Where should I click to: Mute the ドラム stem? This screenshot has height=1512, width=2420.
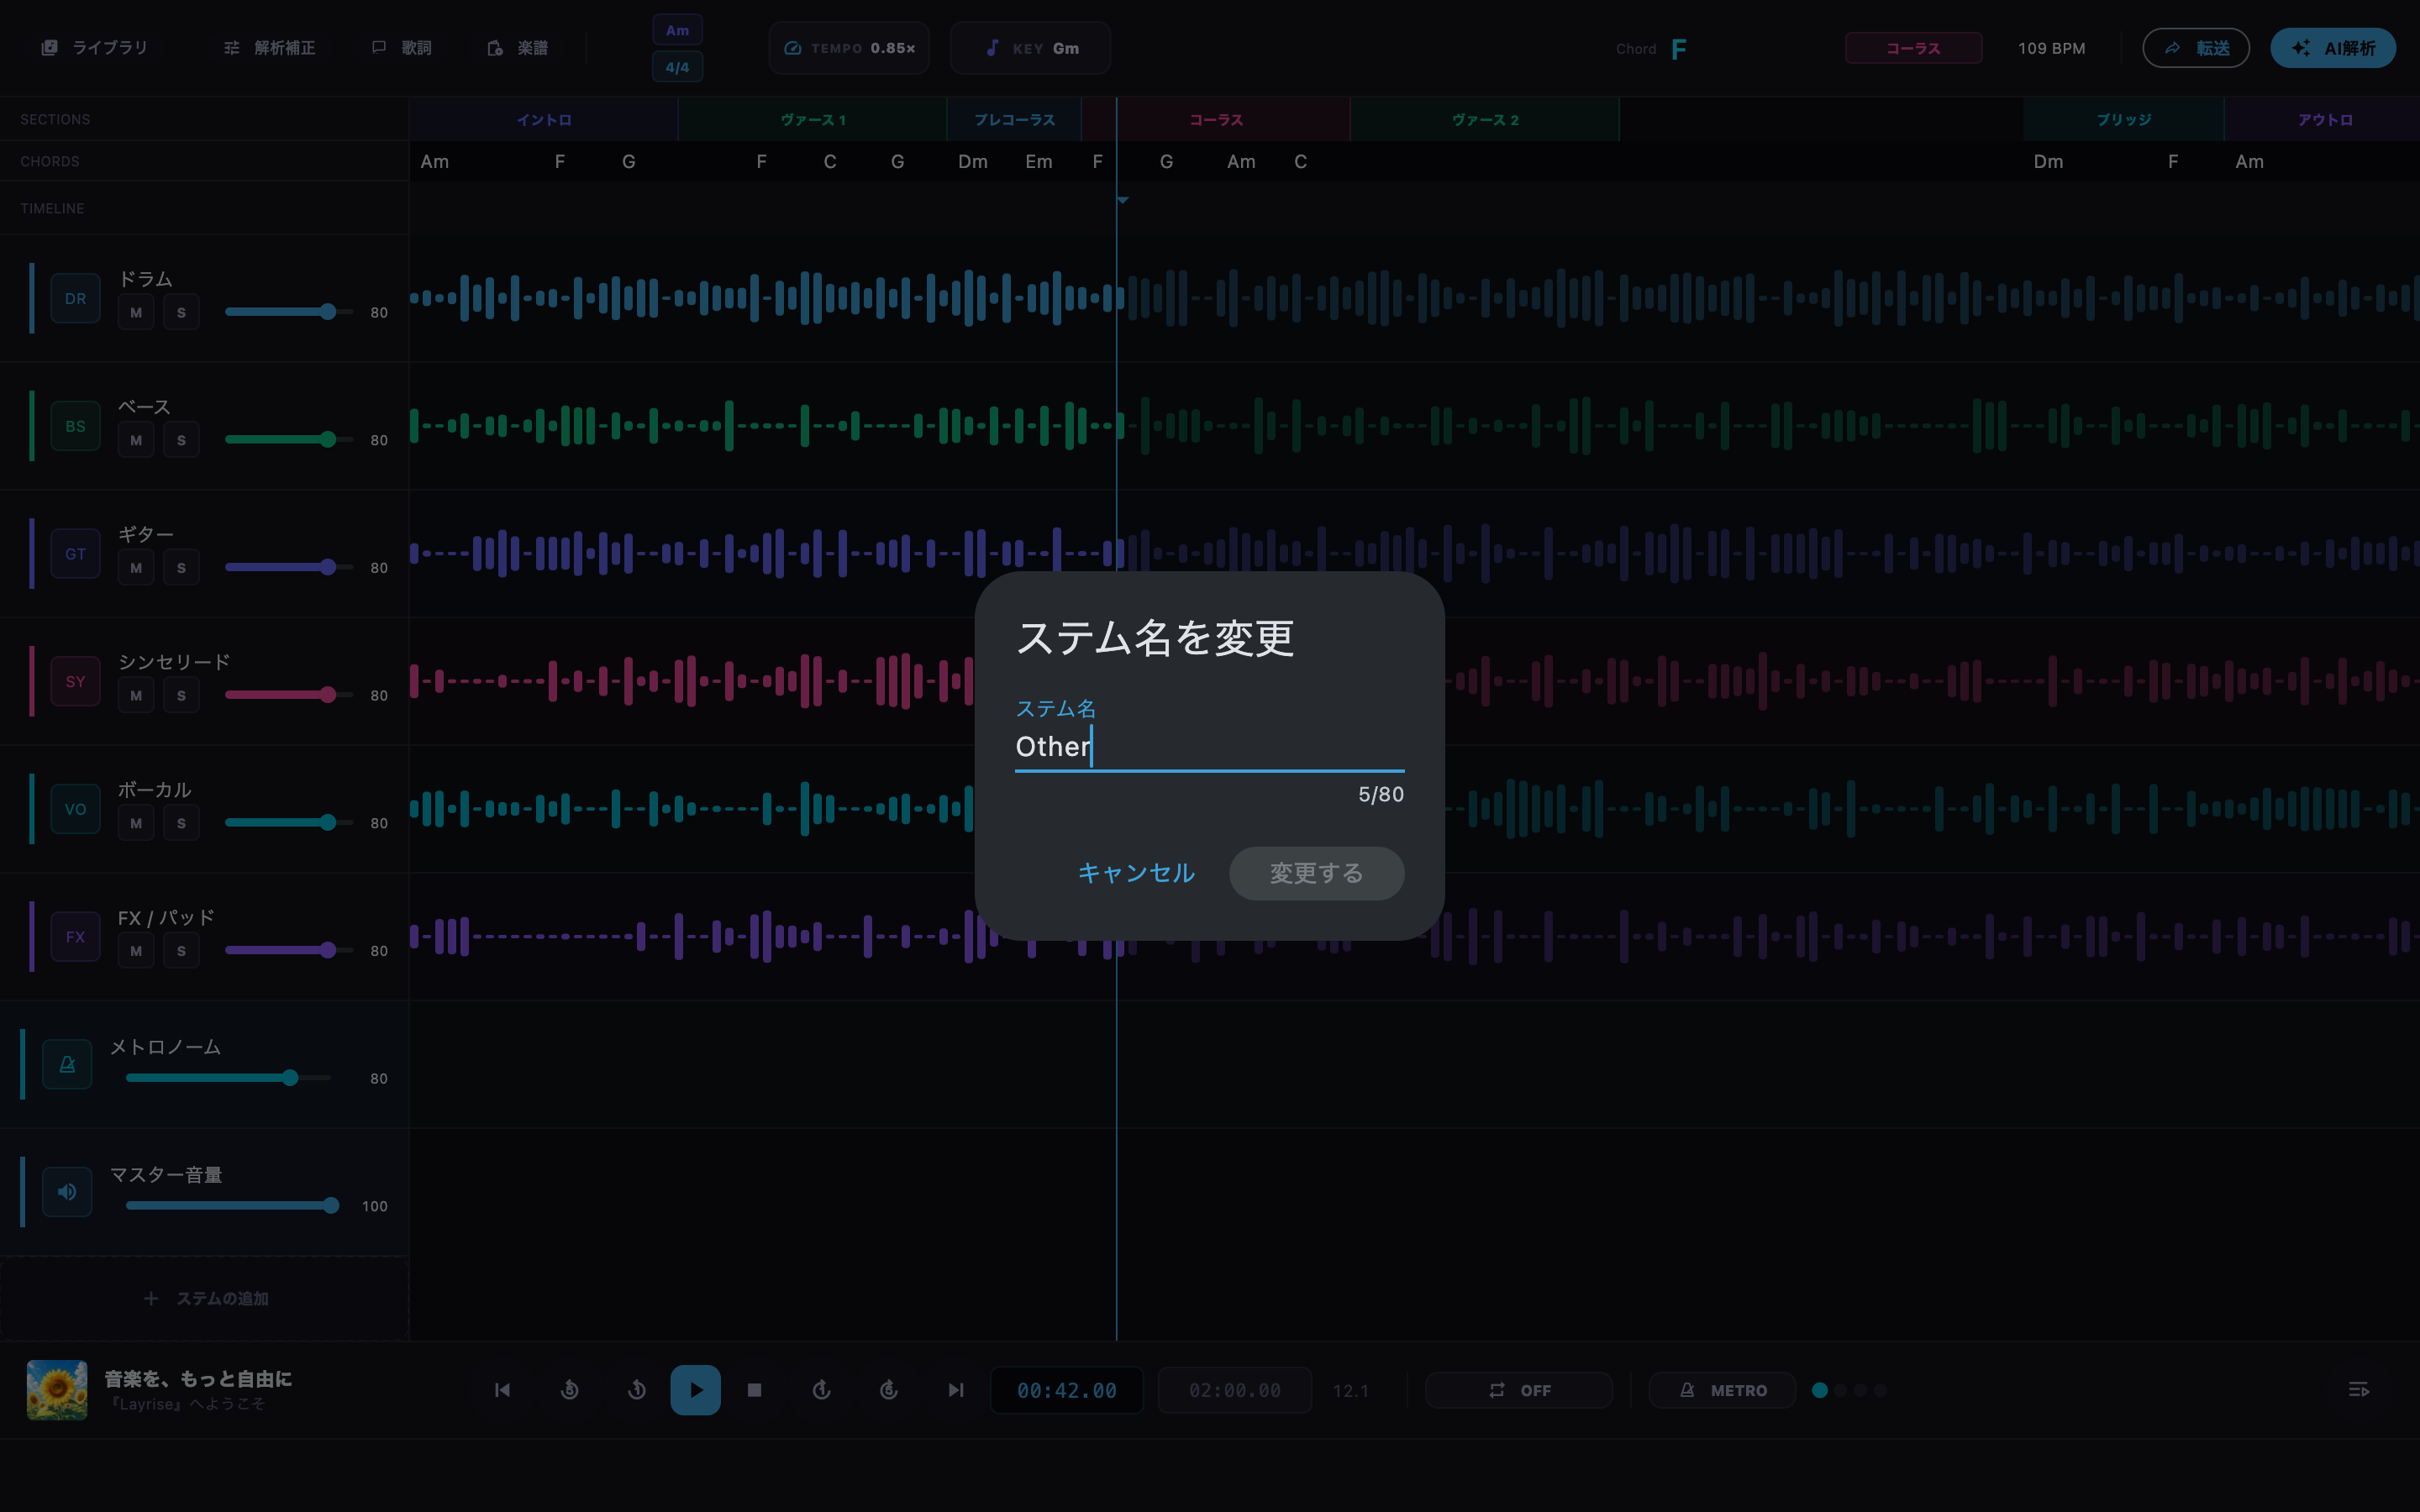136,312
